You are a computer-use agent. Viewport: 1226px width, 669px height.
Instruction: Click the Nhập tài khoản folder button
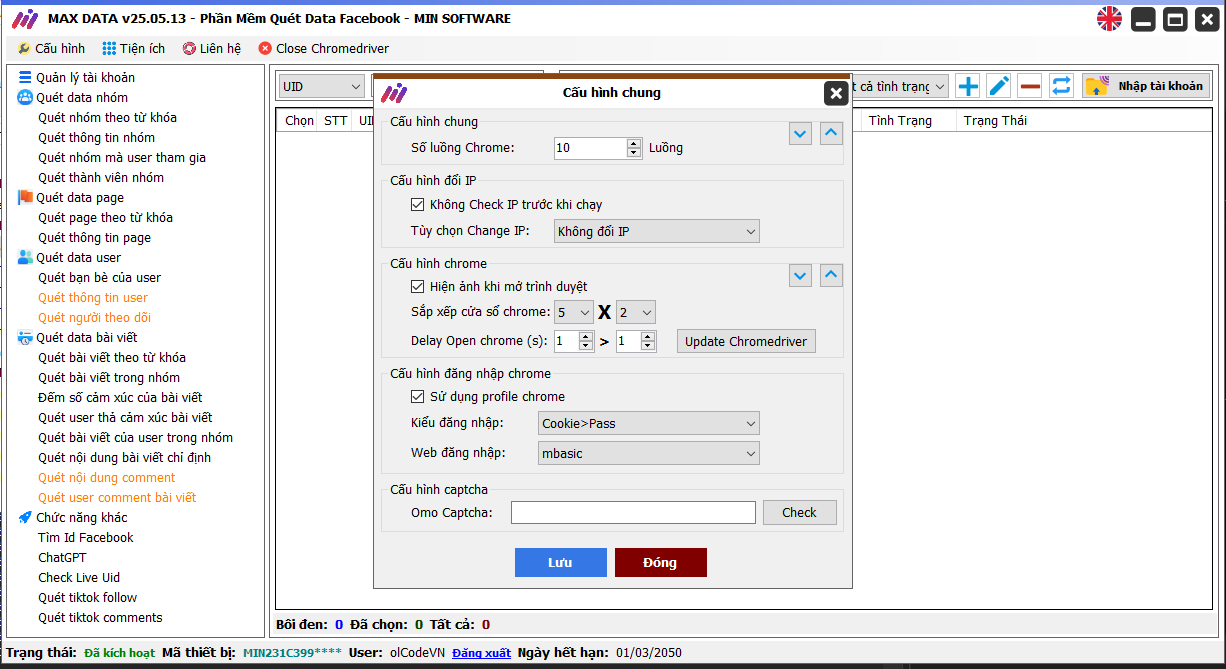click(1146, 86)
